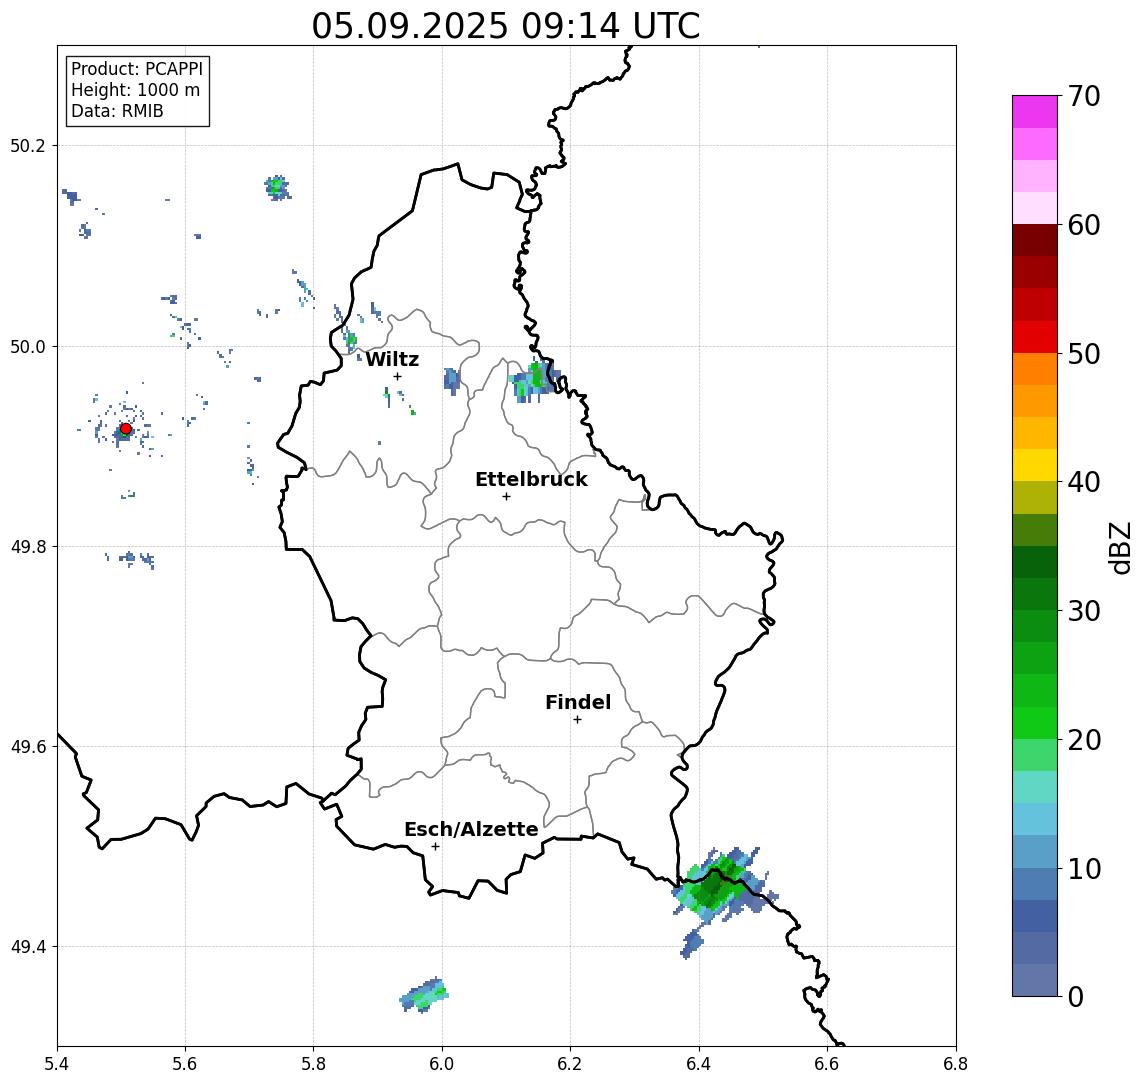The image size is (1145, 1084).
Task: Click the cross marker below Esch/Alzette
Action: tap(435, 847)
